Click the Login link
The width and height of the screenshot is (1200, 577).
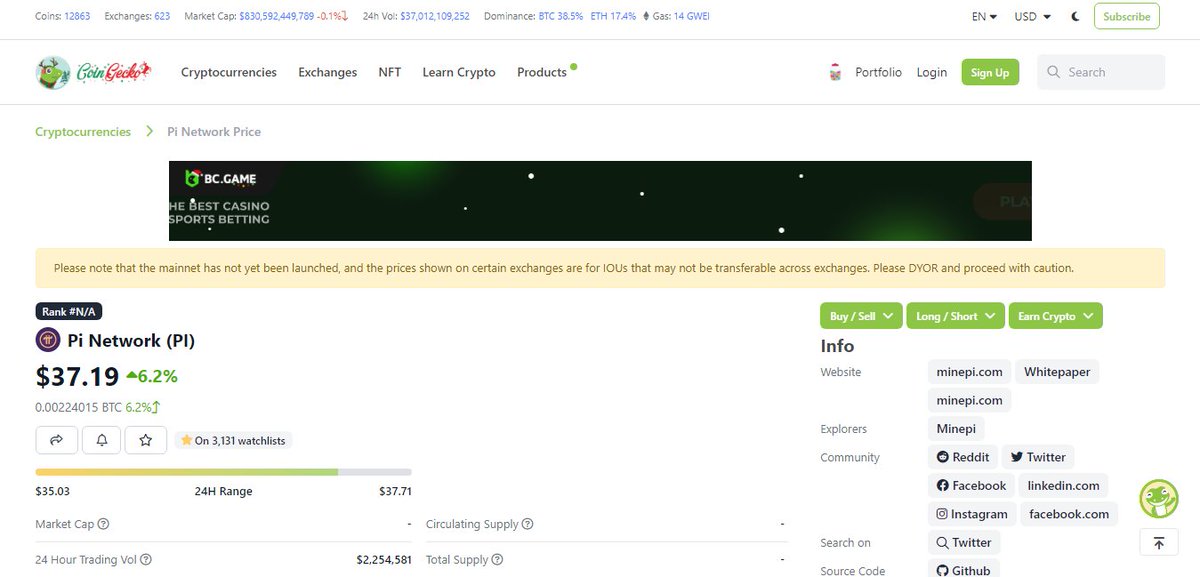point(931,72)
